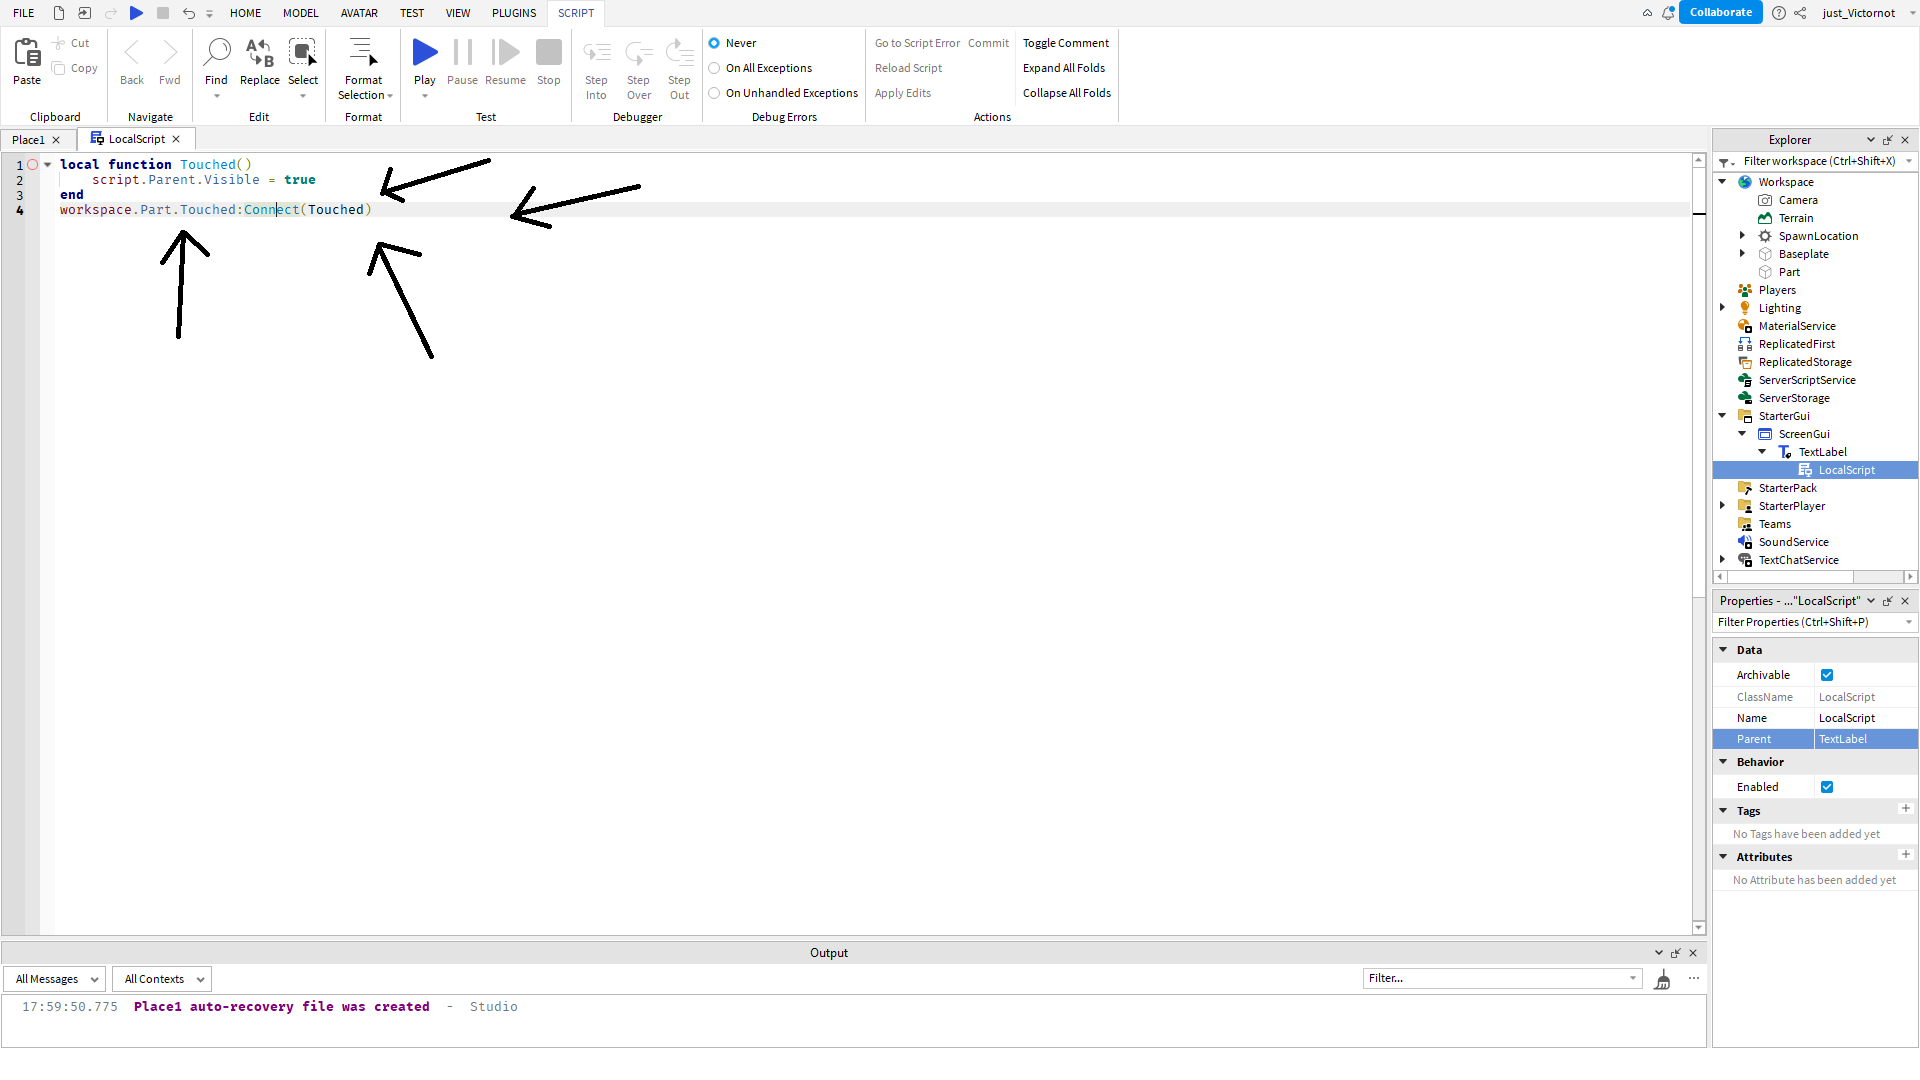Uncheck the Enabled property of LocalScript
Screen dimensions: 1920x1080
tap(1827, 787)
